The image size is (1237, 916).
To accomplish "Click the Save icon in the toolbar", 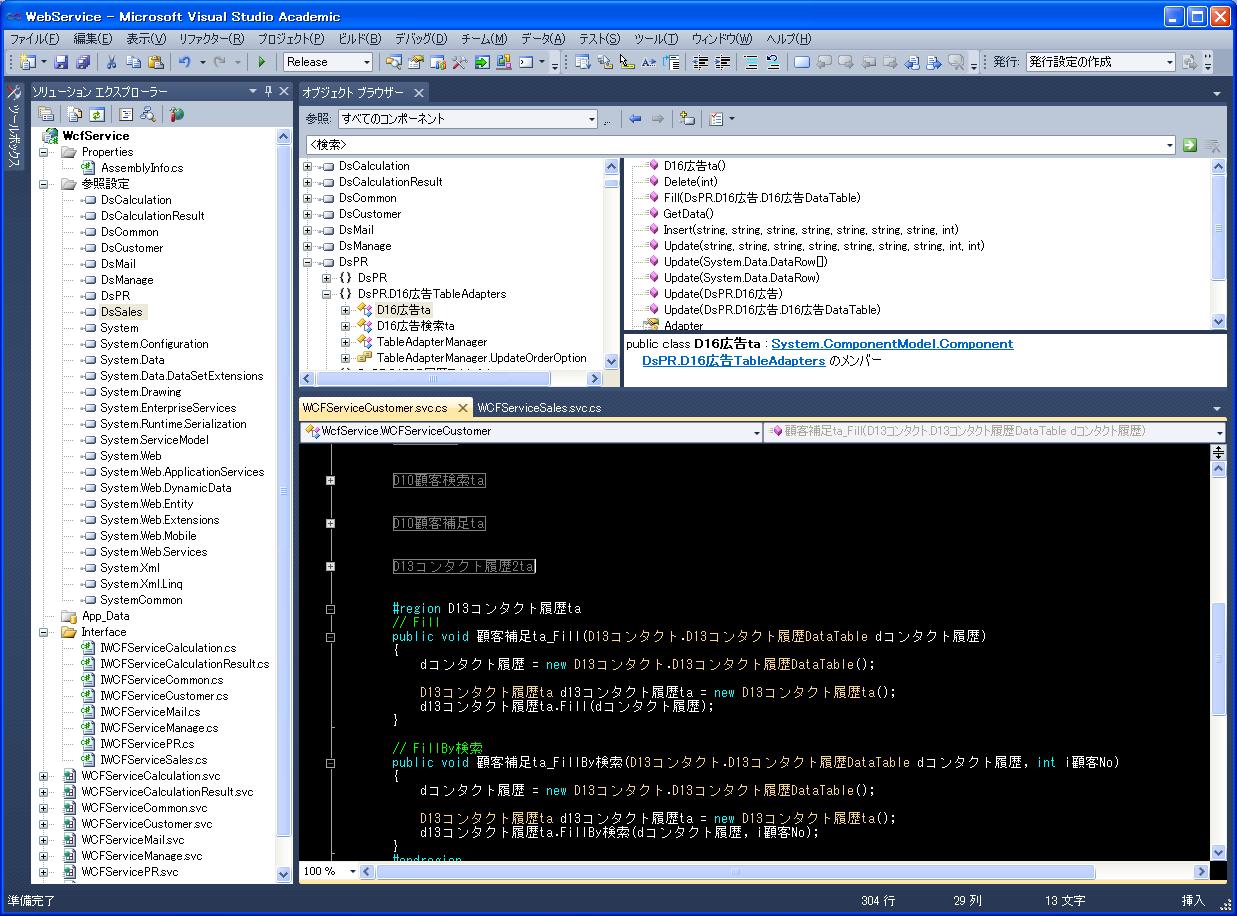I will [61, 62].
